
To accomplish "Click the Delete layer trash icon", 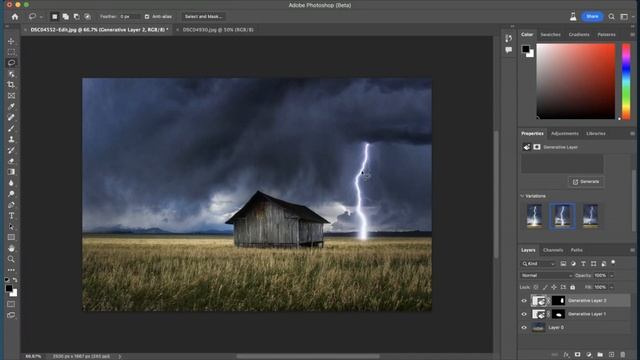I will (622, 355).
